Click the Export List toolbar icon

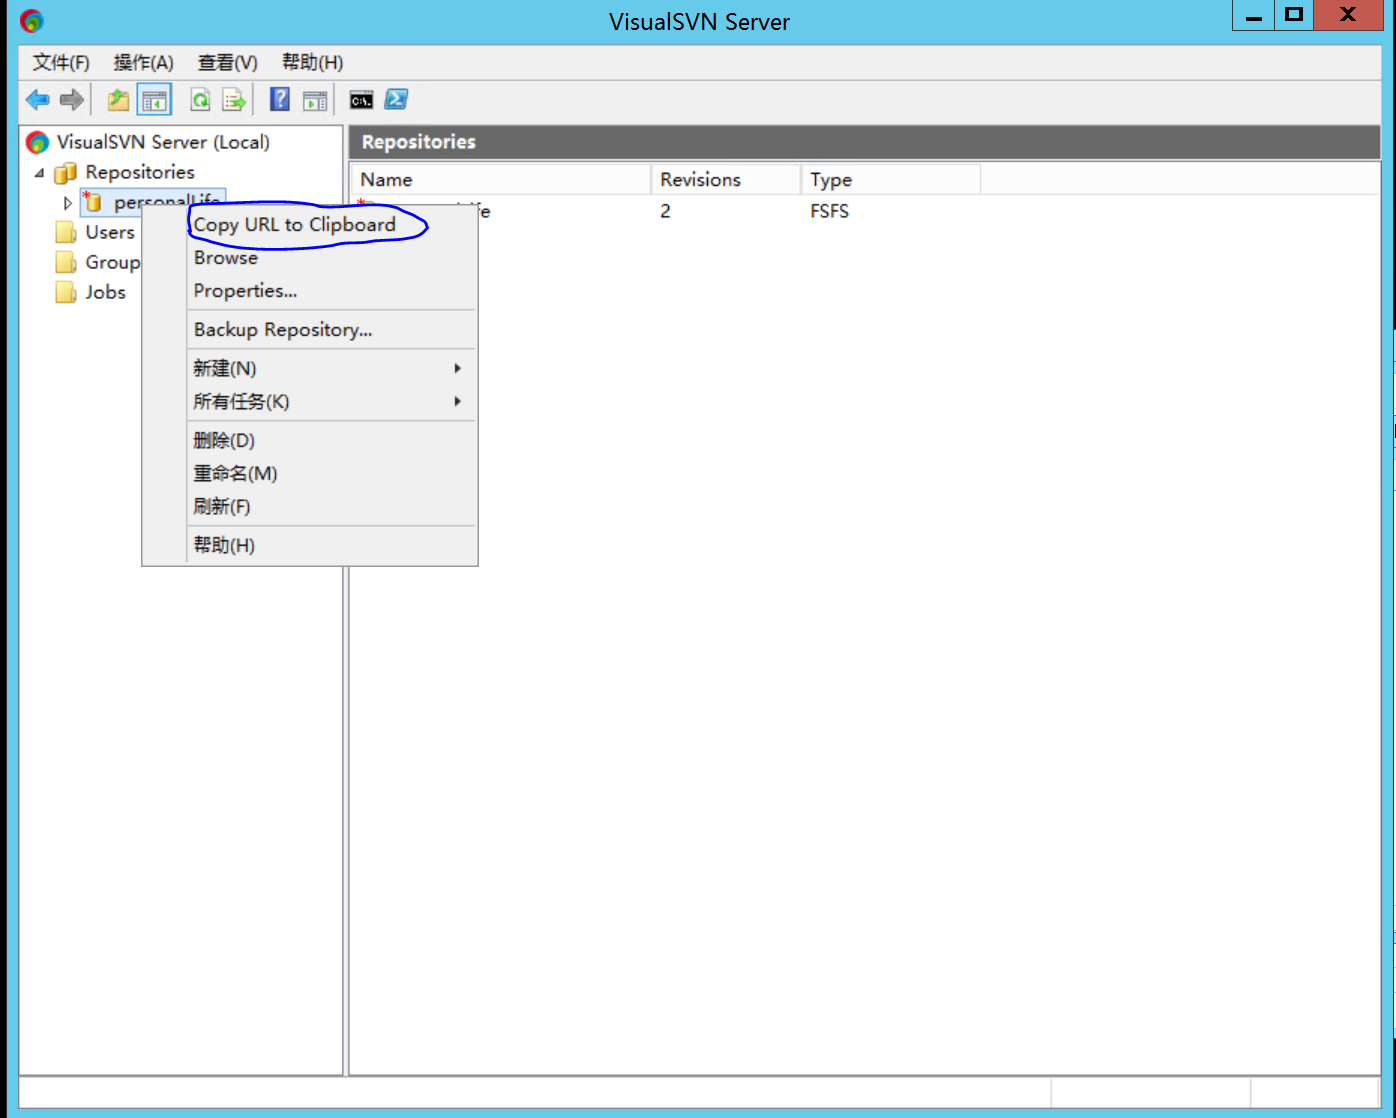(234, 100)
